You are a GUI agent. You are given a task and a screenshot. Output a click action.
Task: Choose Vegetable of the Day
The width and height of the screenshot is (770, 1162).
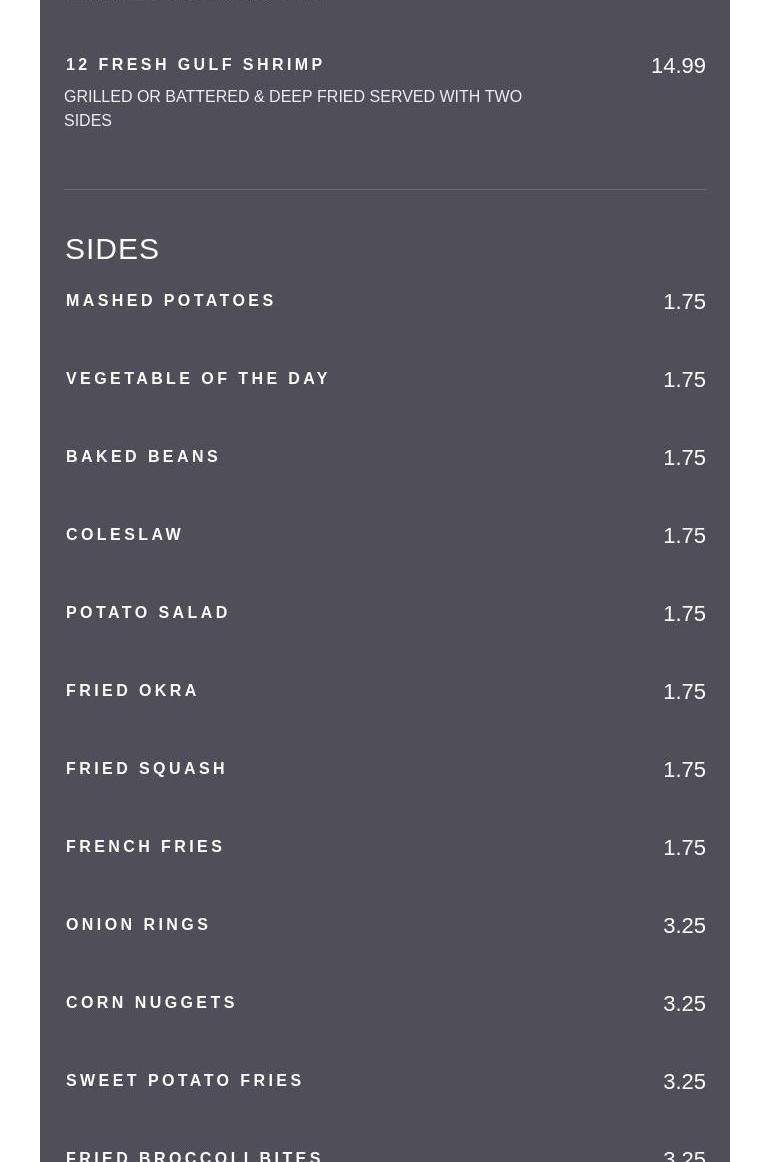tap(197, 379)
